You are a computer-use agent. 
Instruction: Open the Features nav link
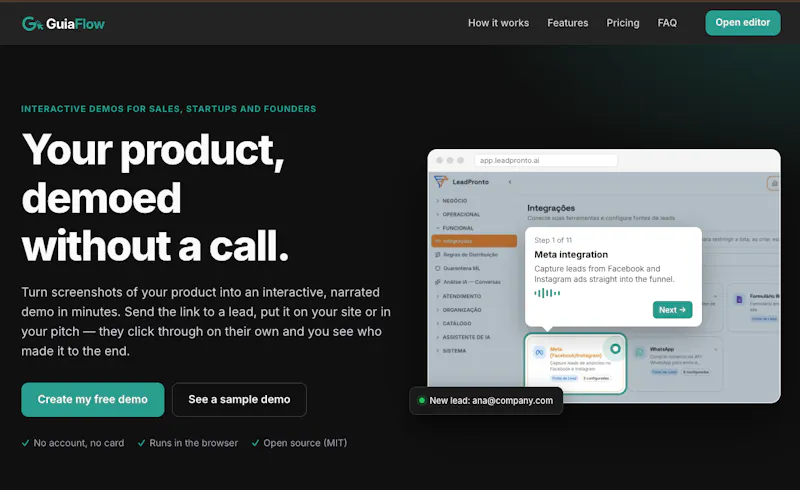[567, 23]
